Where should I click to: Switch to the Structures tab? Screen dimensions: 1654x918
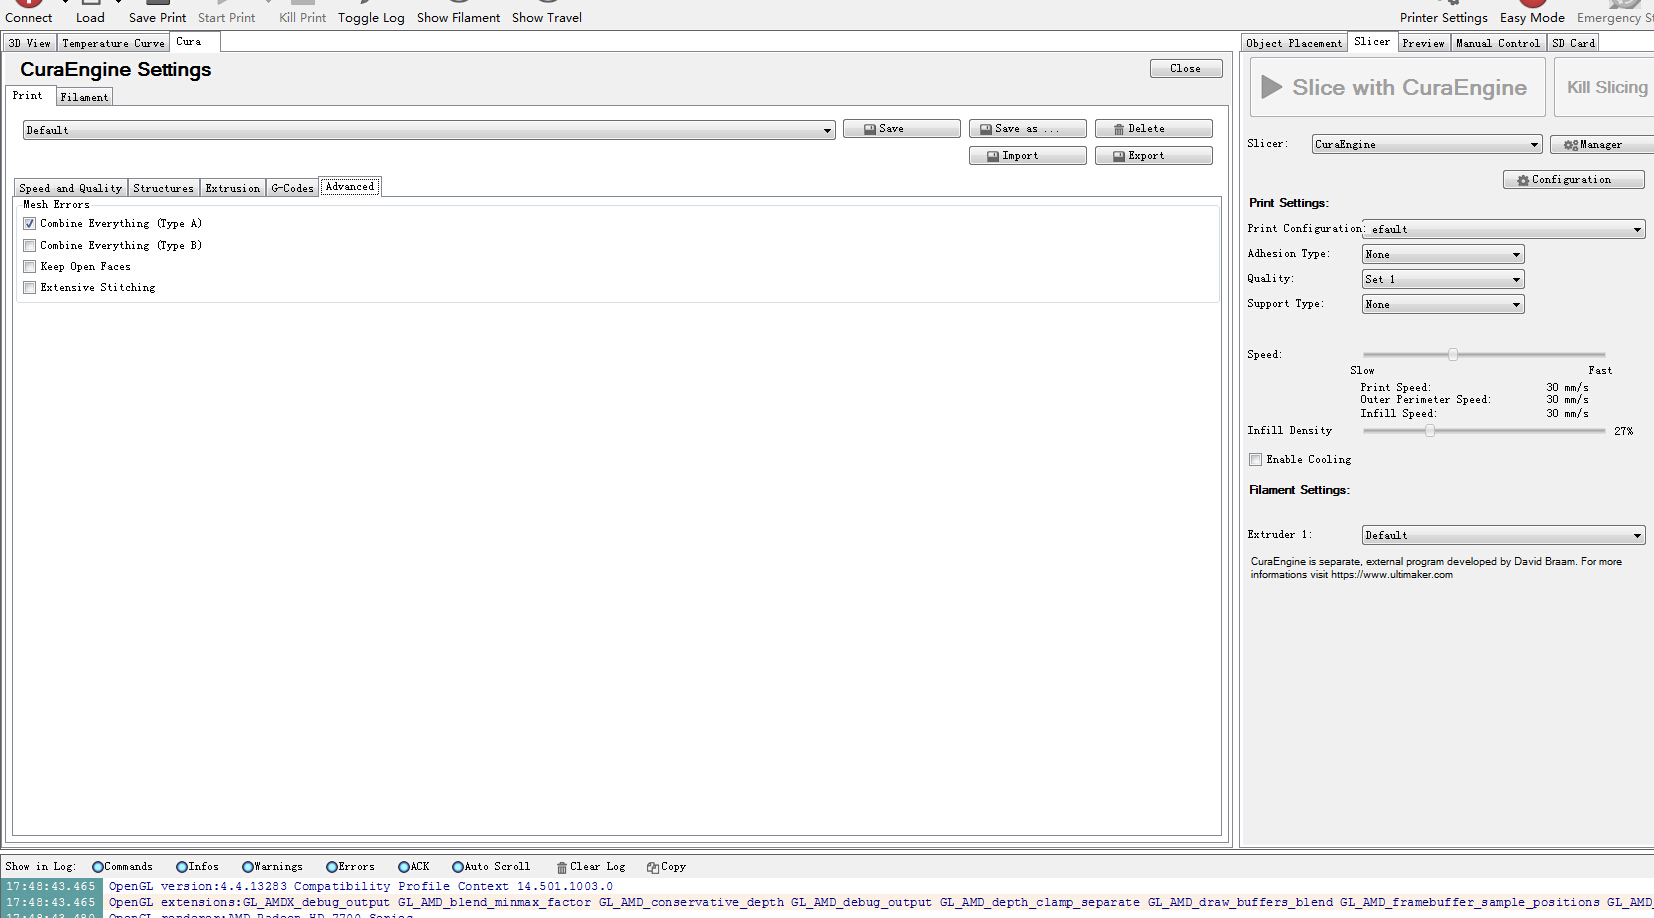(x=163, y=188)
